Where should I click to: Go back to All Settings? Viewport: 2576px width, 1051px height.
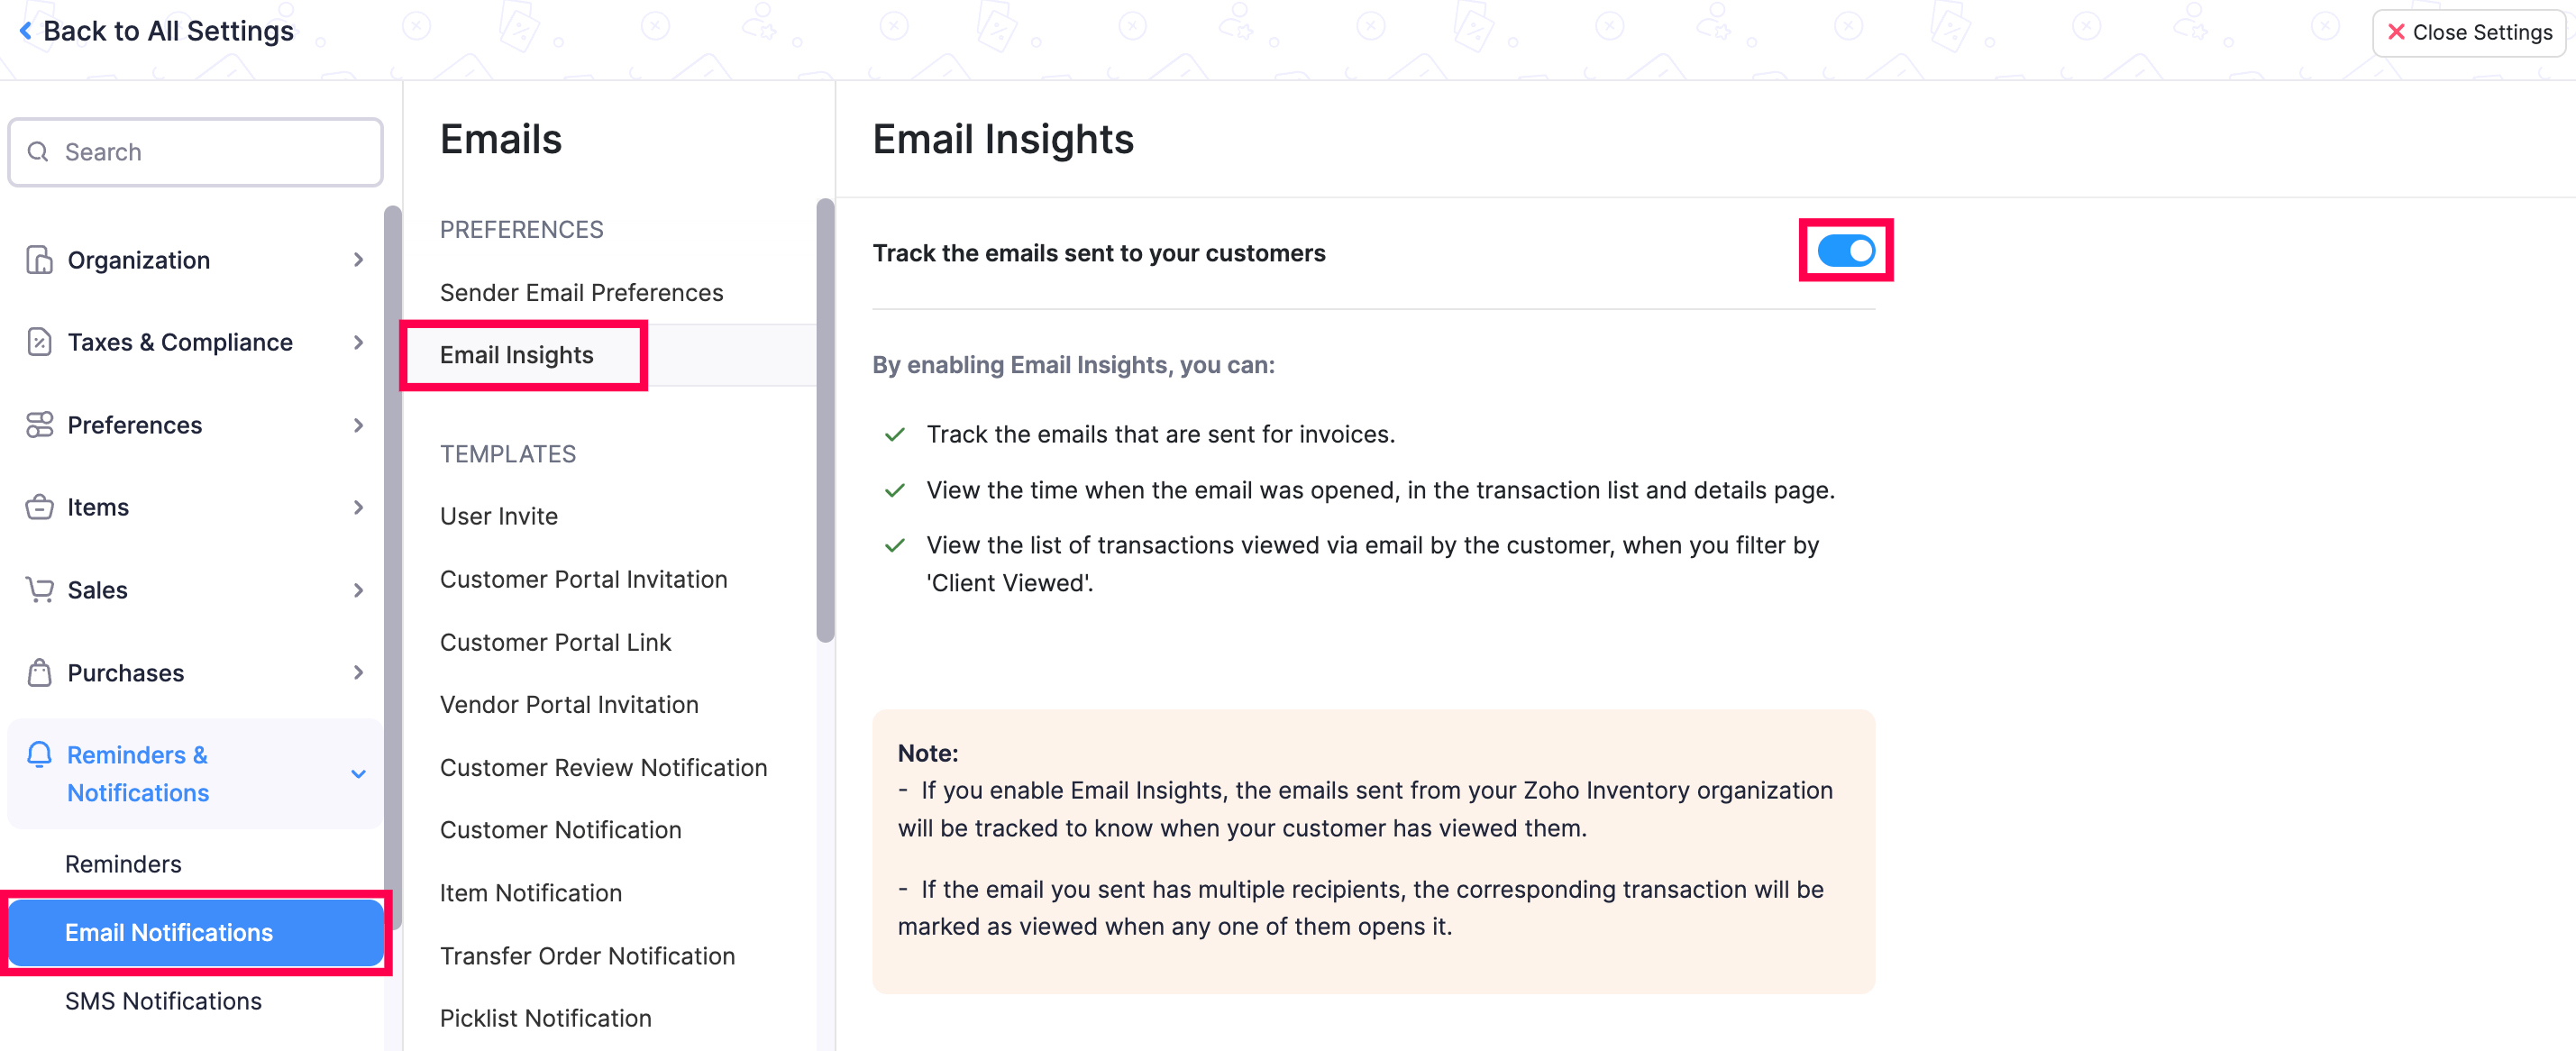click(x=156, y=32)
